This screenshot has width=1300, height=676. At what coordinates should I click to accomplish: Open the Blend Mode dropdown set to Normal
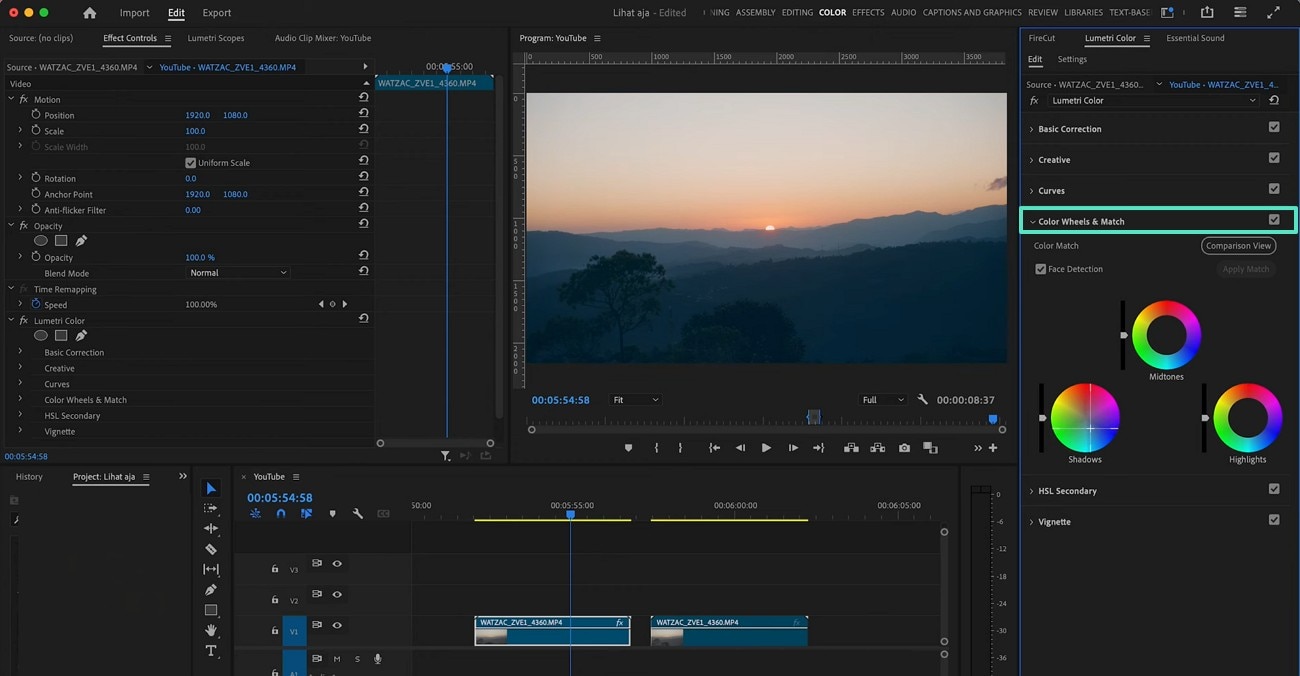238,273
